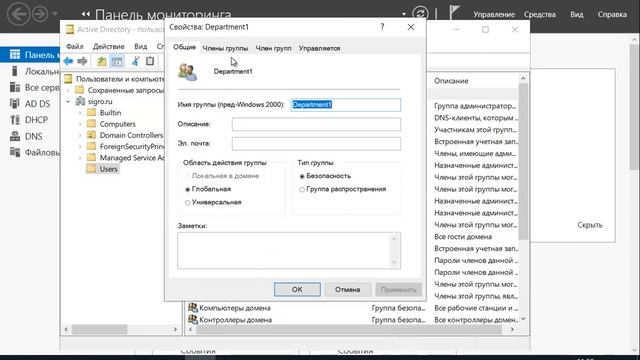Viewport: 640px width, 360px height.
Task: Click OK in the properties dialog
Action: coord(297,289)
